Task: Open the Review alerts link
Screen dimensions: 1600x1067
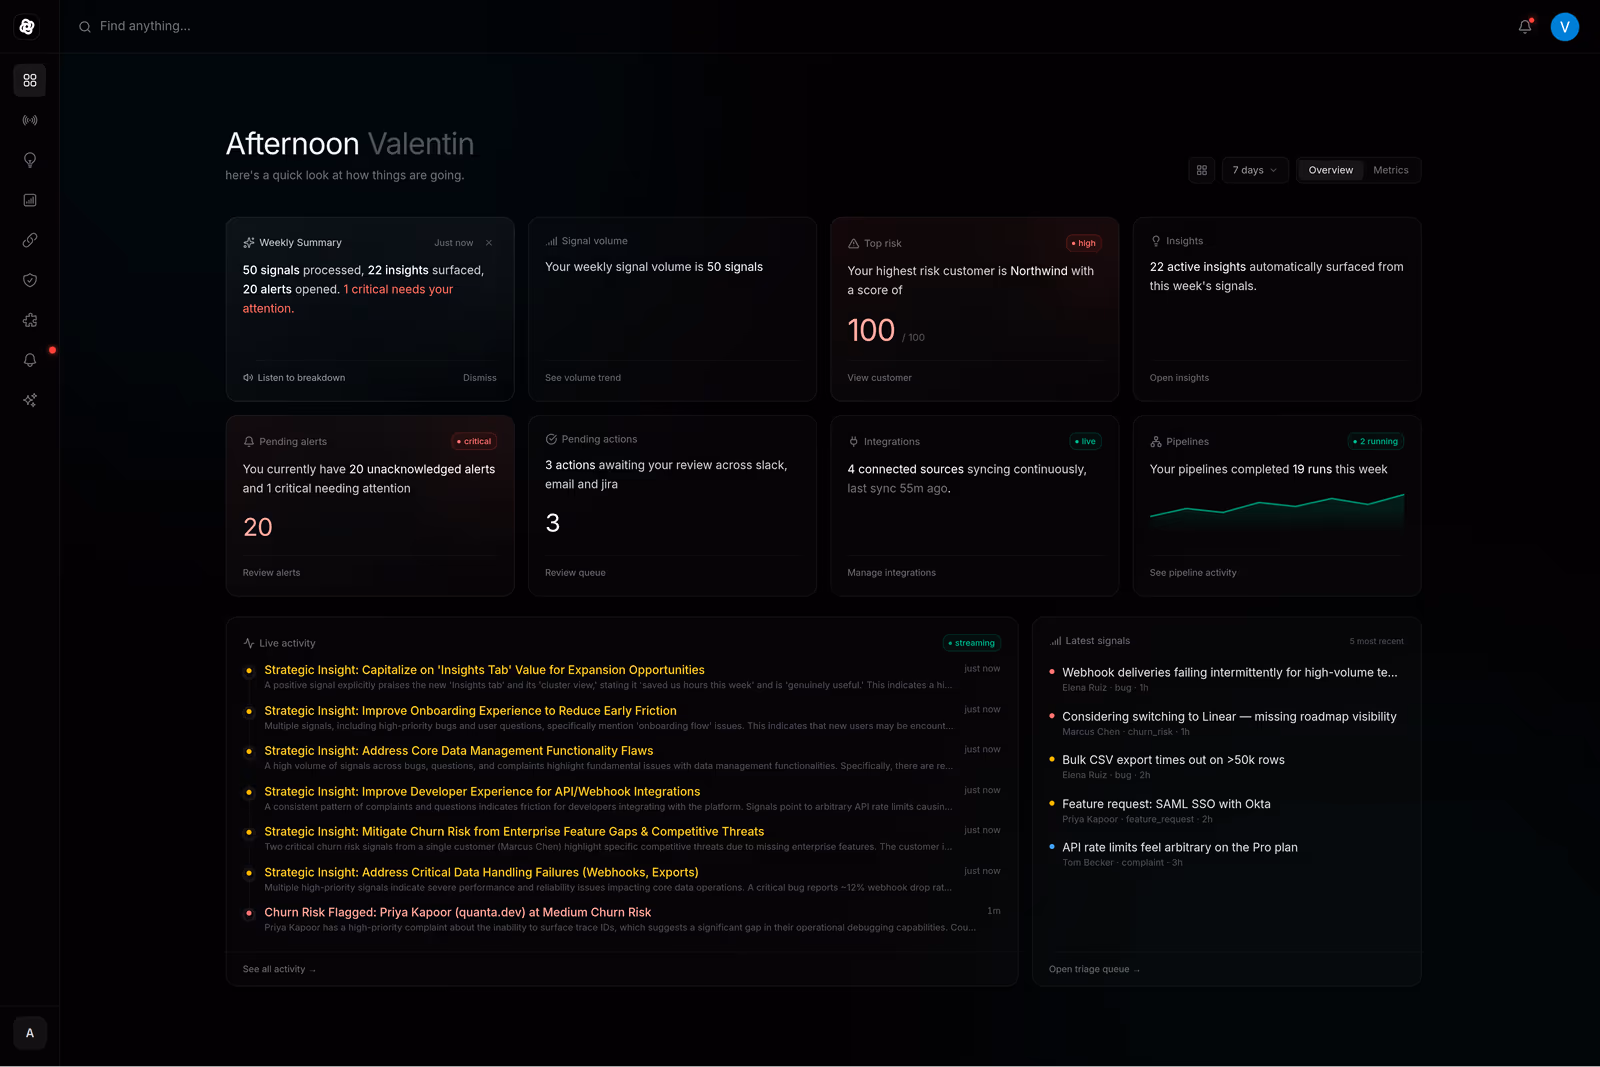Action: click(271, 573)
